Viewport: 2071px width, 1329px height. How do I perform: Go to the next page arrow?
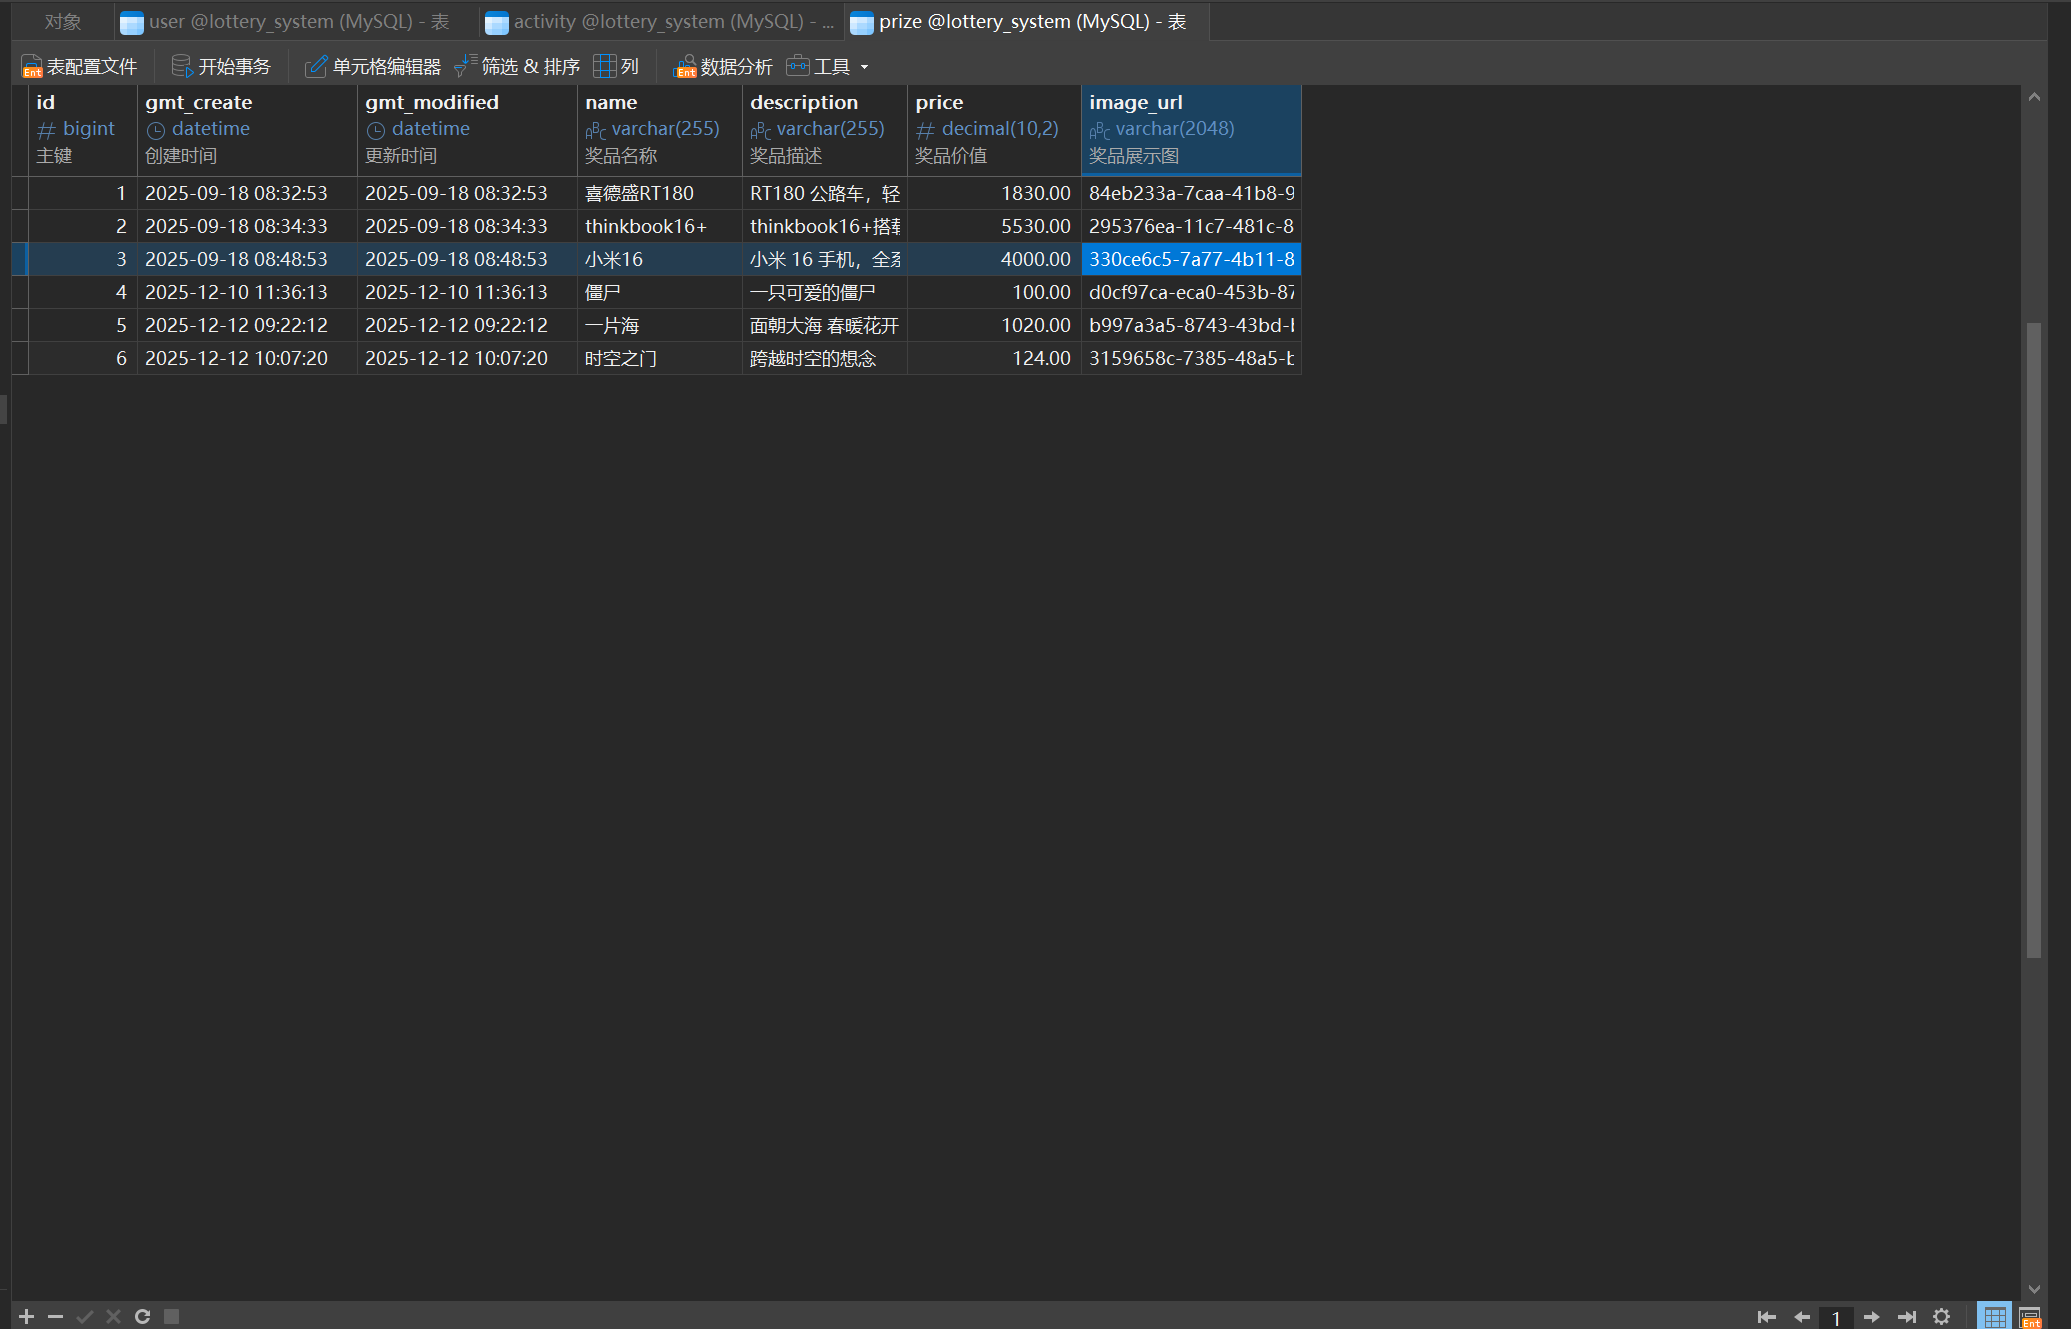pyautogui.click(x=1871, y=1317)
